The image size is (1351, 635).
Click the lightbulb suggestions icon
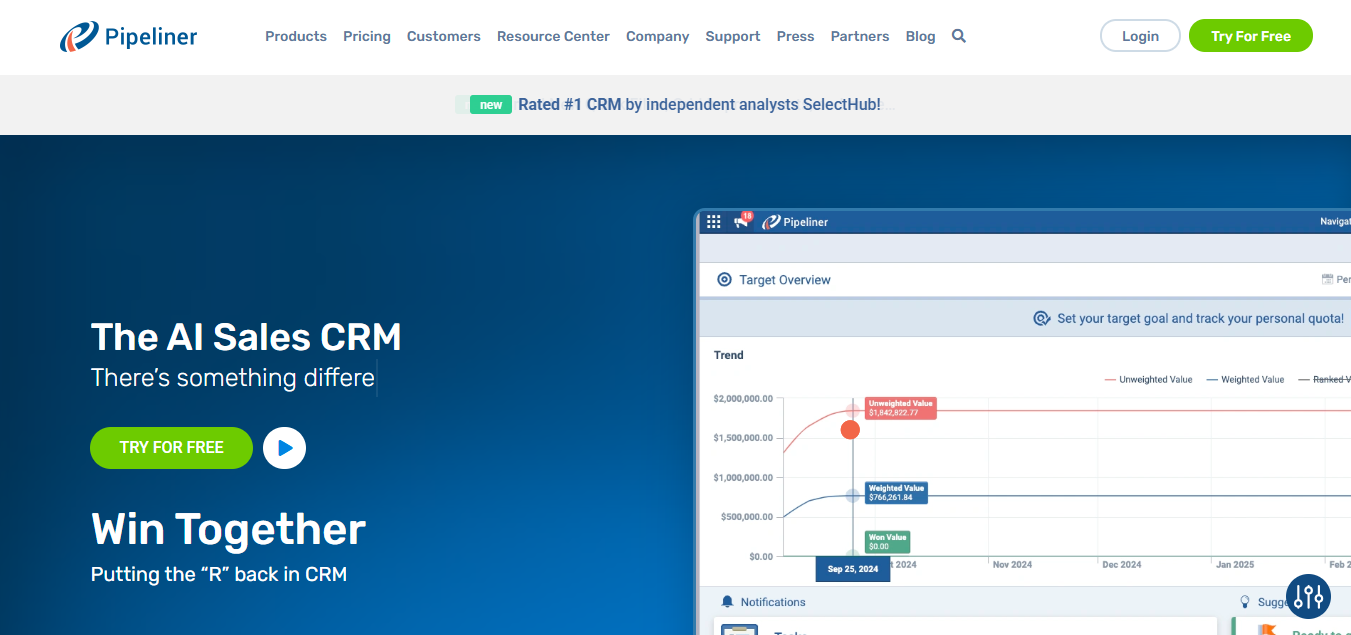pyautogui.click(x=1245, y=602)
